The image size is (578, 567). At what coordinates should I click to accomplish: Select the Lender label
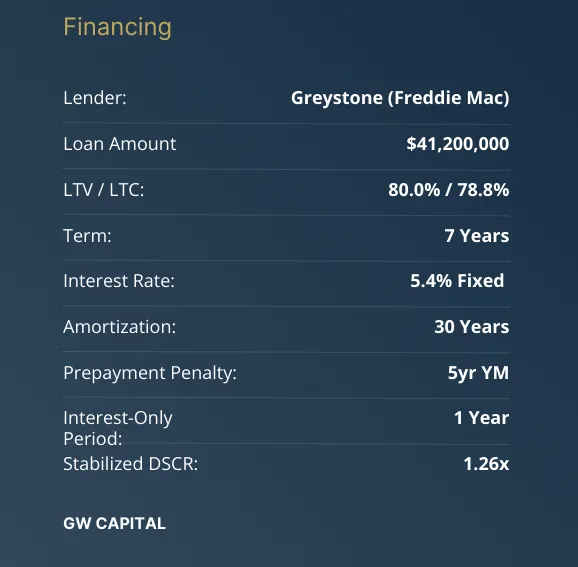click(95, 98)
